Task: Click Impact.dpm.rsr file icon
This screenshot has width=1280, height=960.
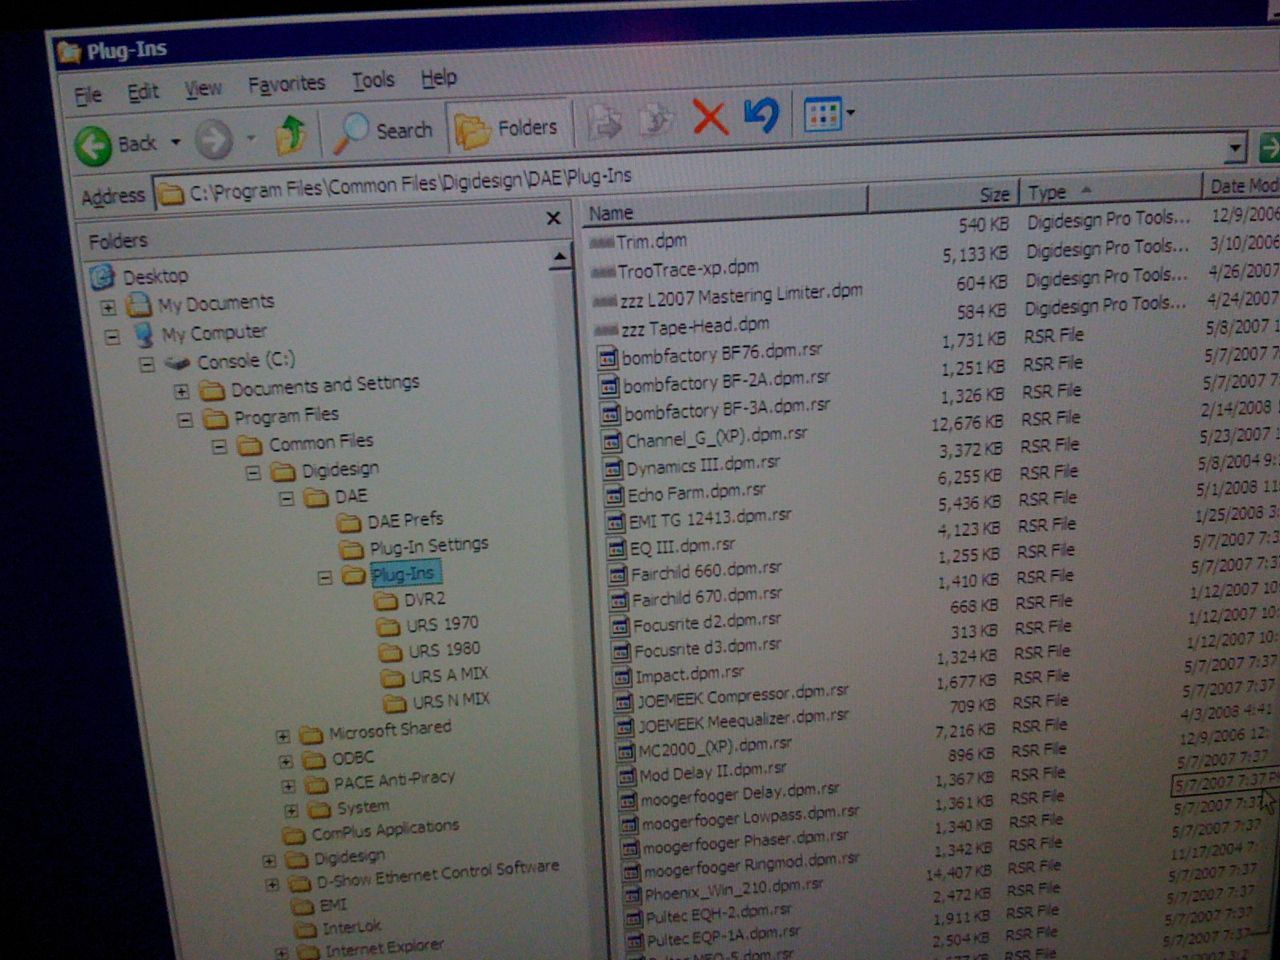Action: click(623, 677)
